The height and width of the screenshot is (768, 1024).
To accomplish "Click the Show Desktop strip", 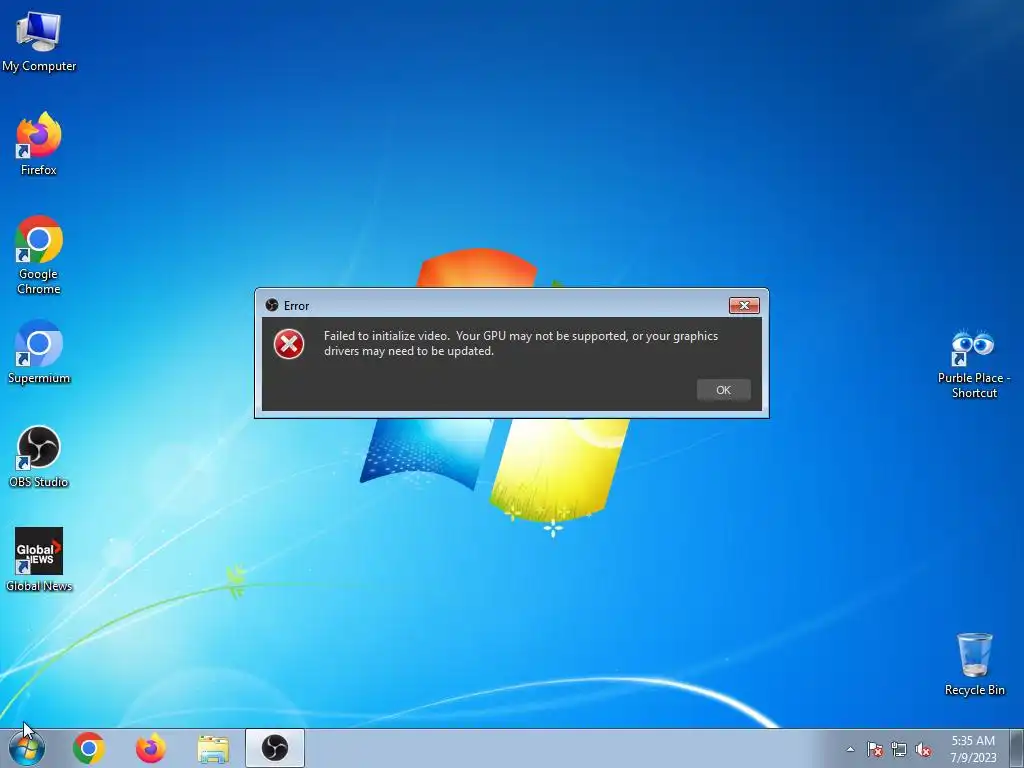I will 1017,748.
